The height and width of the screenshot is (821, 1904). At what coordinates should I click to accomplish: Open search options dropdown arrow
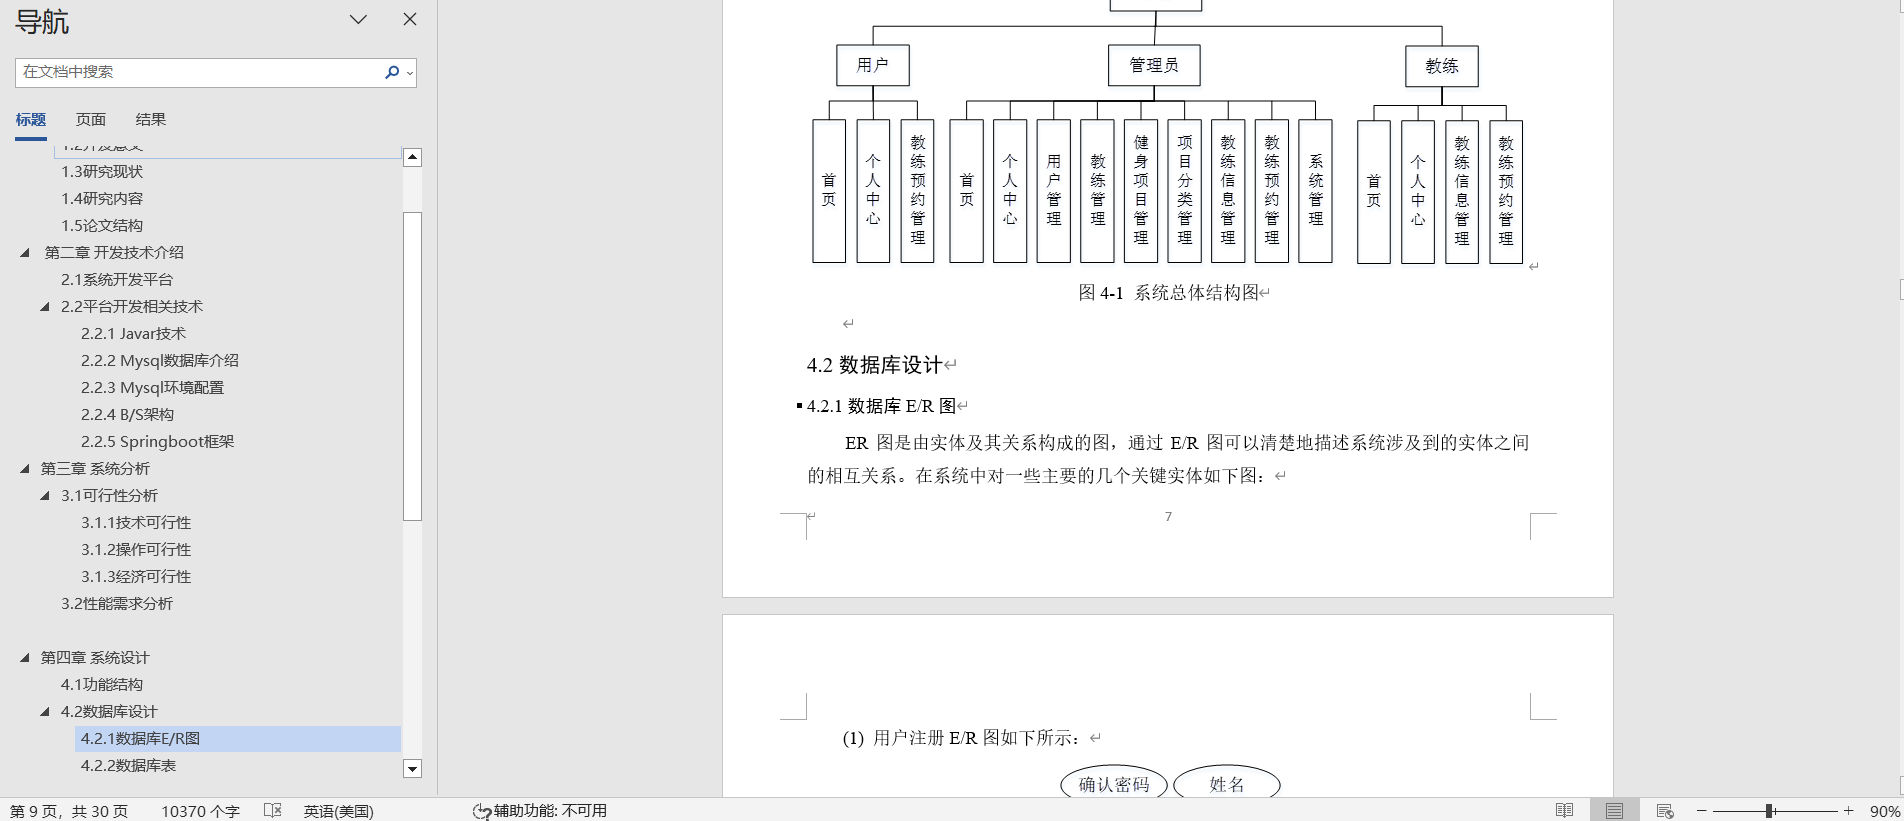(410, 72)
